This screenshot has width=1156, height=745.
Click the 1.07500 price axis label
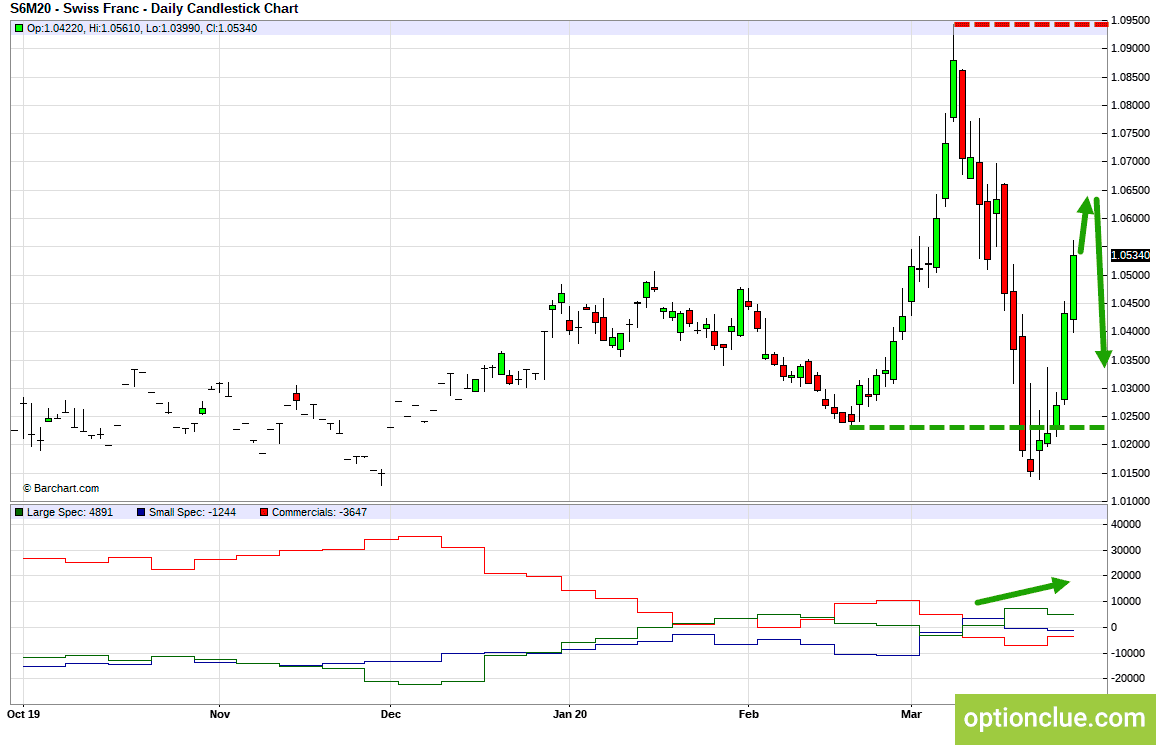tap(1130, 133)
